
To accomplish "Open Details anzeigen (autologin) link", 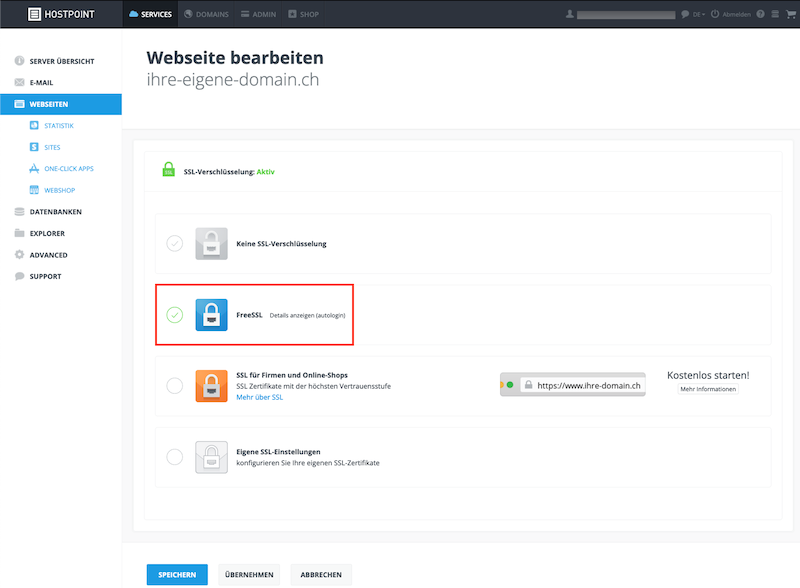I will pyautogui.click(x=307, y=315).
